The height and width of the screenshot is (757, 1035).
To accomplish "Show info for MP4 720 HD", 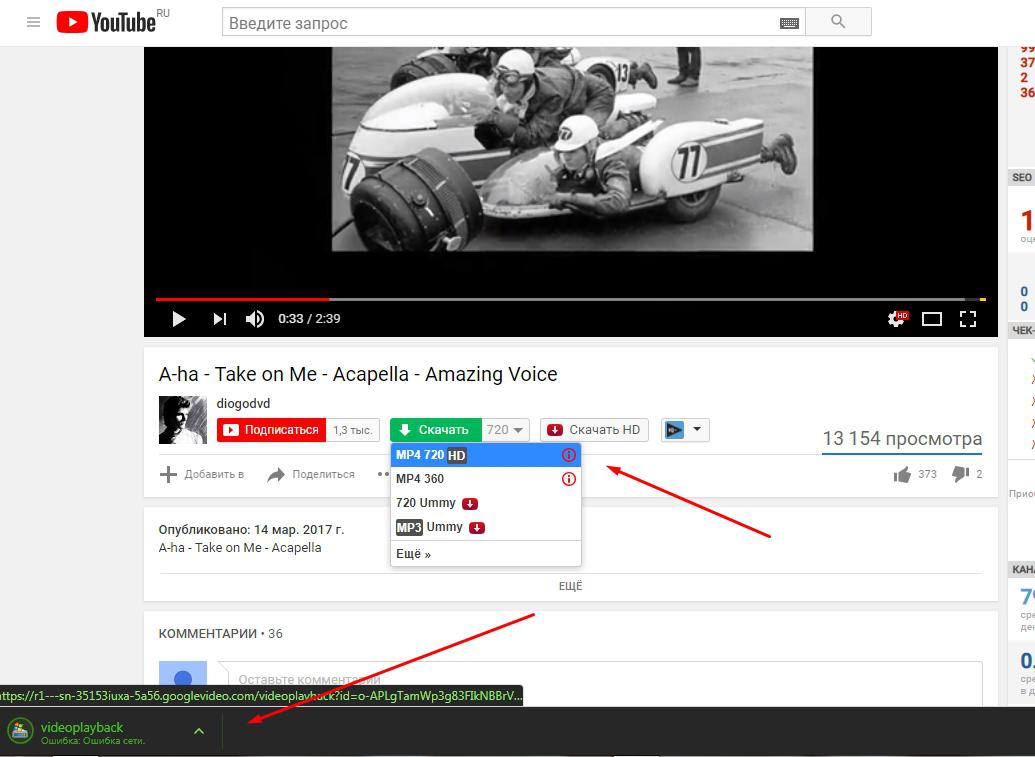I will (x=568, y=455).
